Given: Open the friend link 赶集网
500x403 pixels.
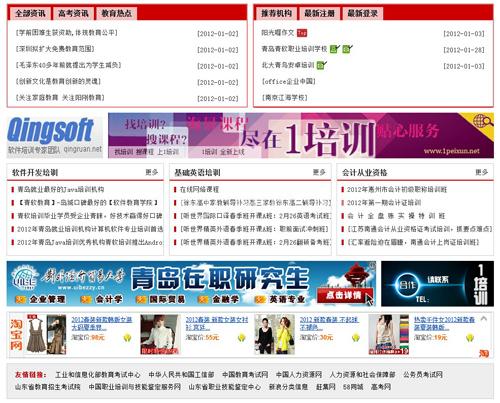Looking at the screenshot, I should click(x=325, y=387).
